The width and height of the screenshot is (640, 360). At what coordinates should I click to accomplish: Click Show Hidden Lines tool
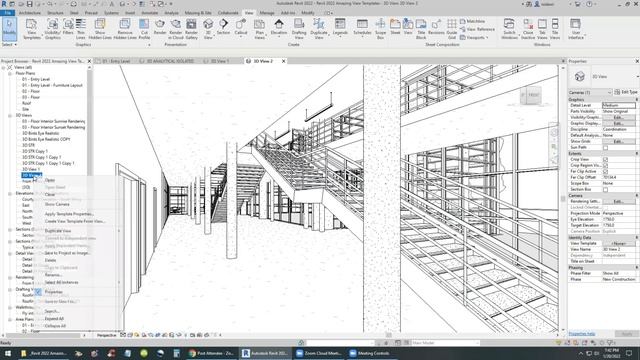coord(100,29)
